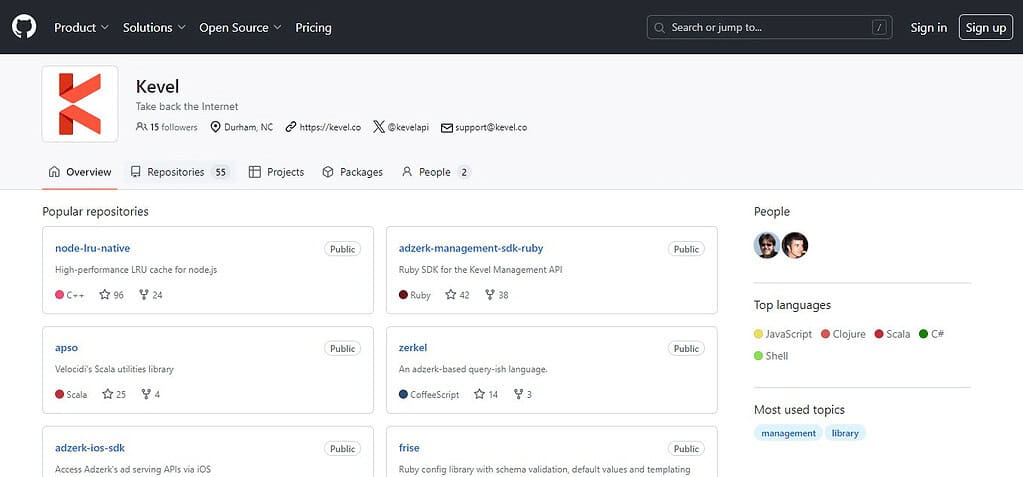Switch to the People tab
Screen dimensions: 1023x477
click(x=435, y=172)
